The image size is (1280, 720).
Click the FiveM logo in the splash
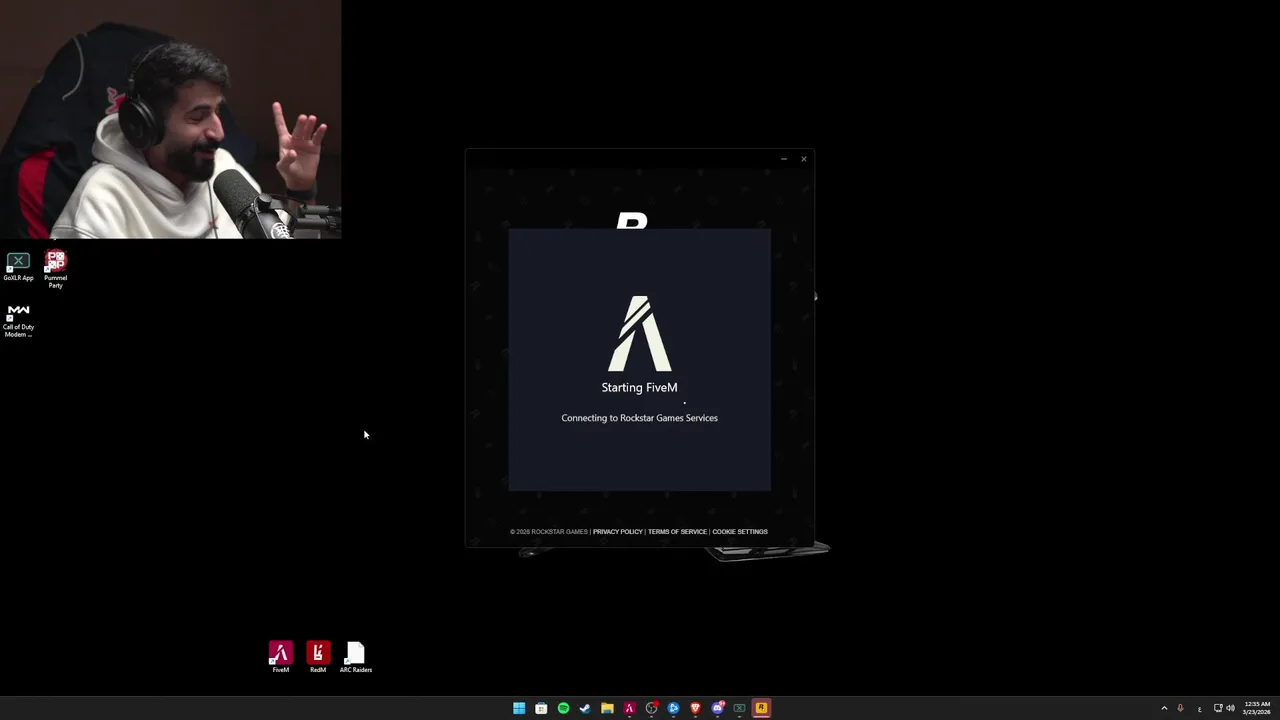(639, 333)
